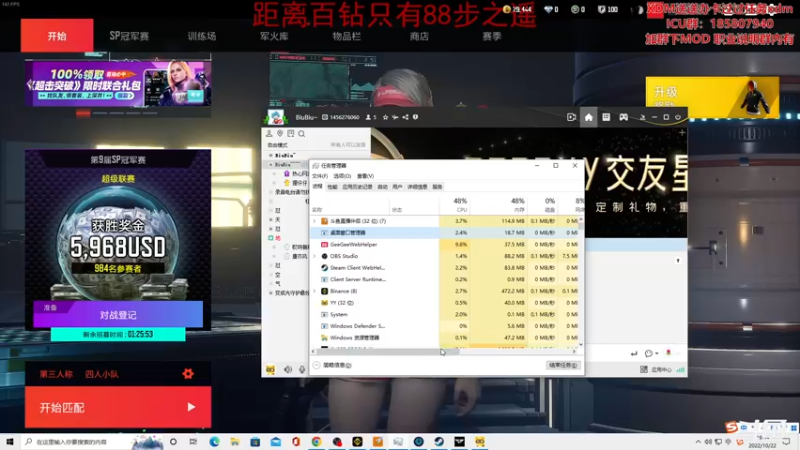Click Task Manager's vertical scrollbar down arrow
Image resolution: width=800 pixels, height=450 pixels.
tap(581, 344)
